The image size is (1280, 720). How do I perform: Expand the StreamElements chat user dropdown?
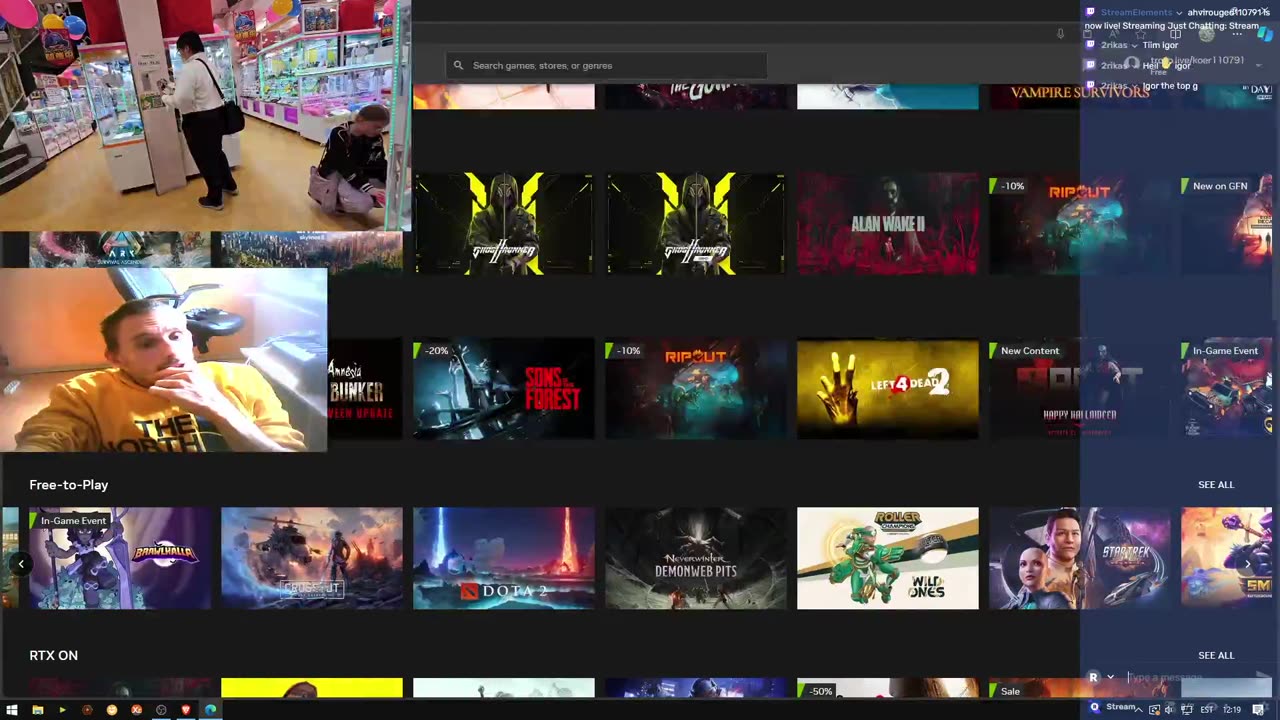click(x=1179, y=12)
